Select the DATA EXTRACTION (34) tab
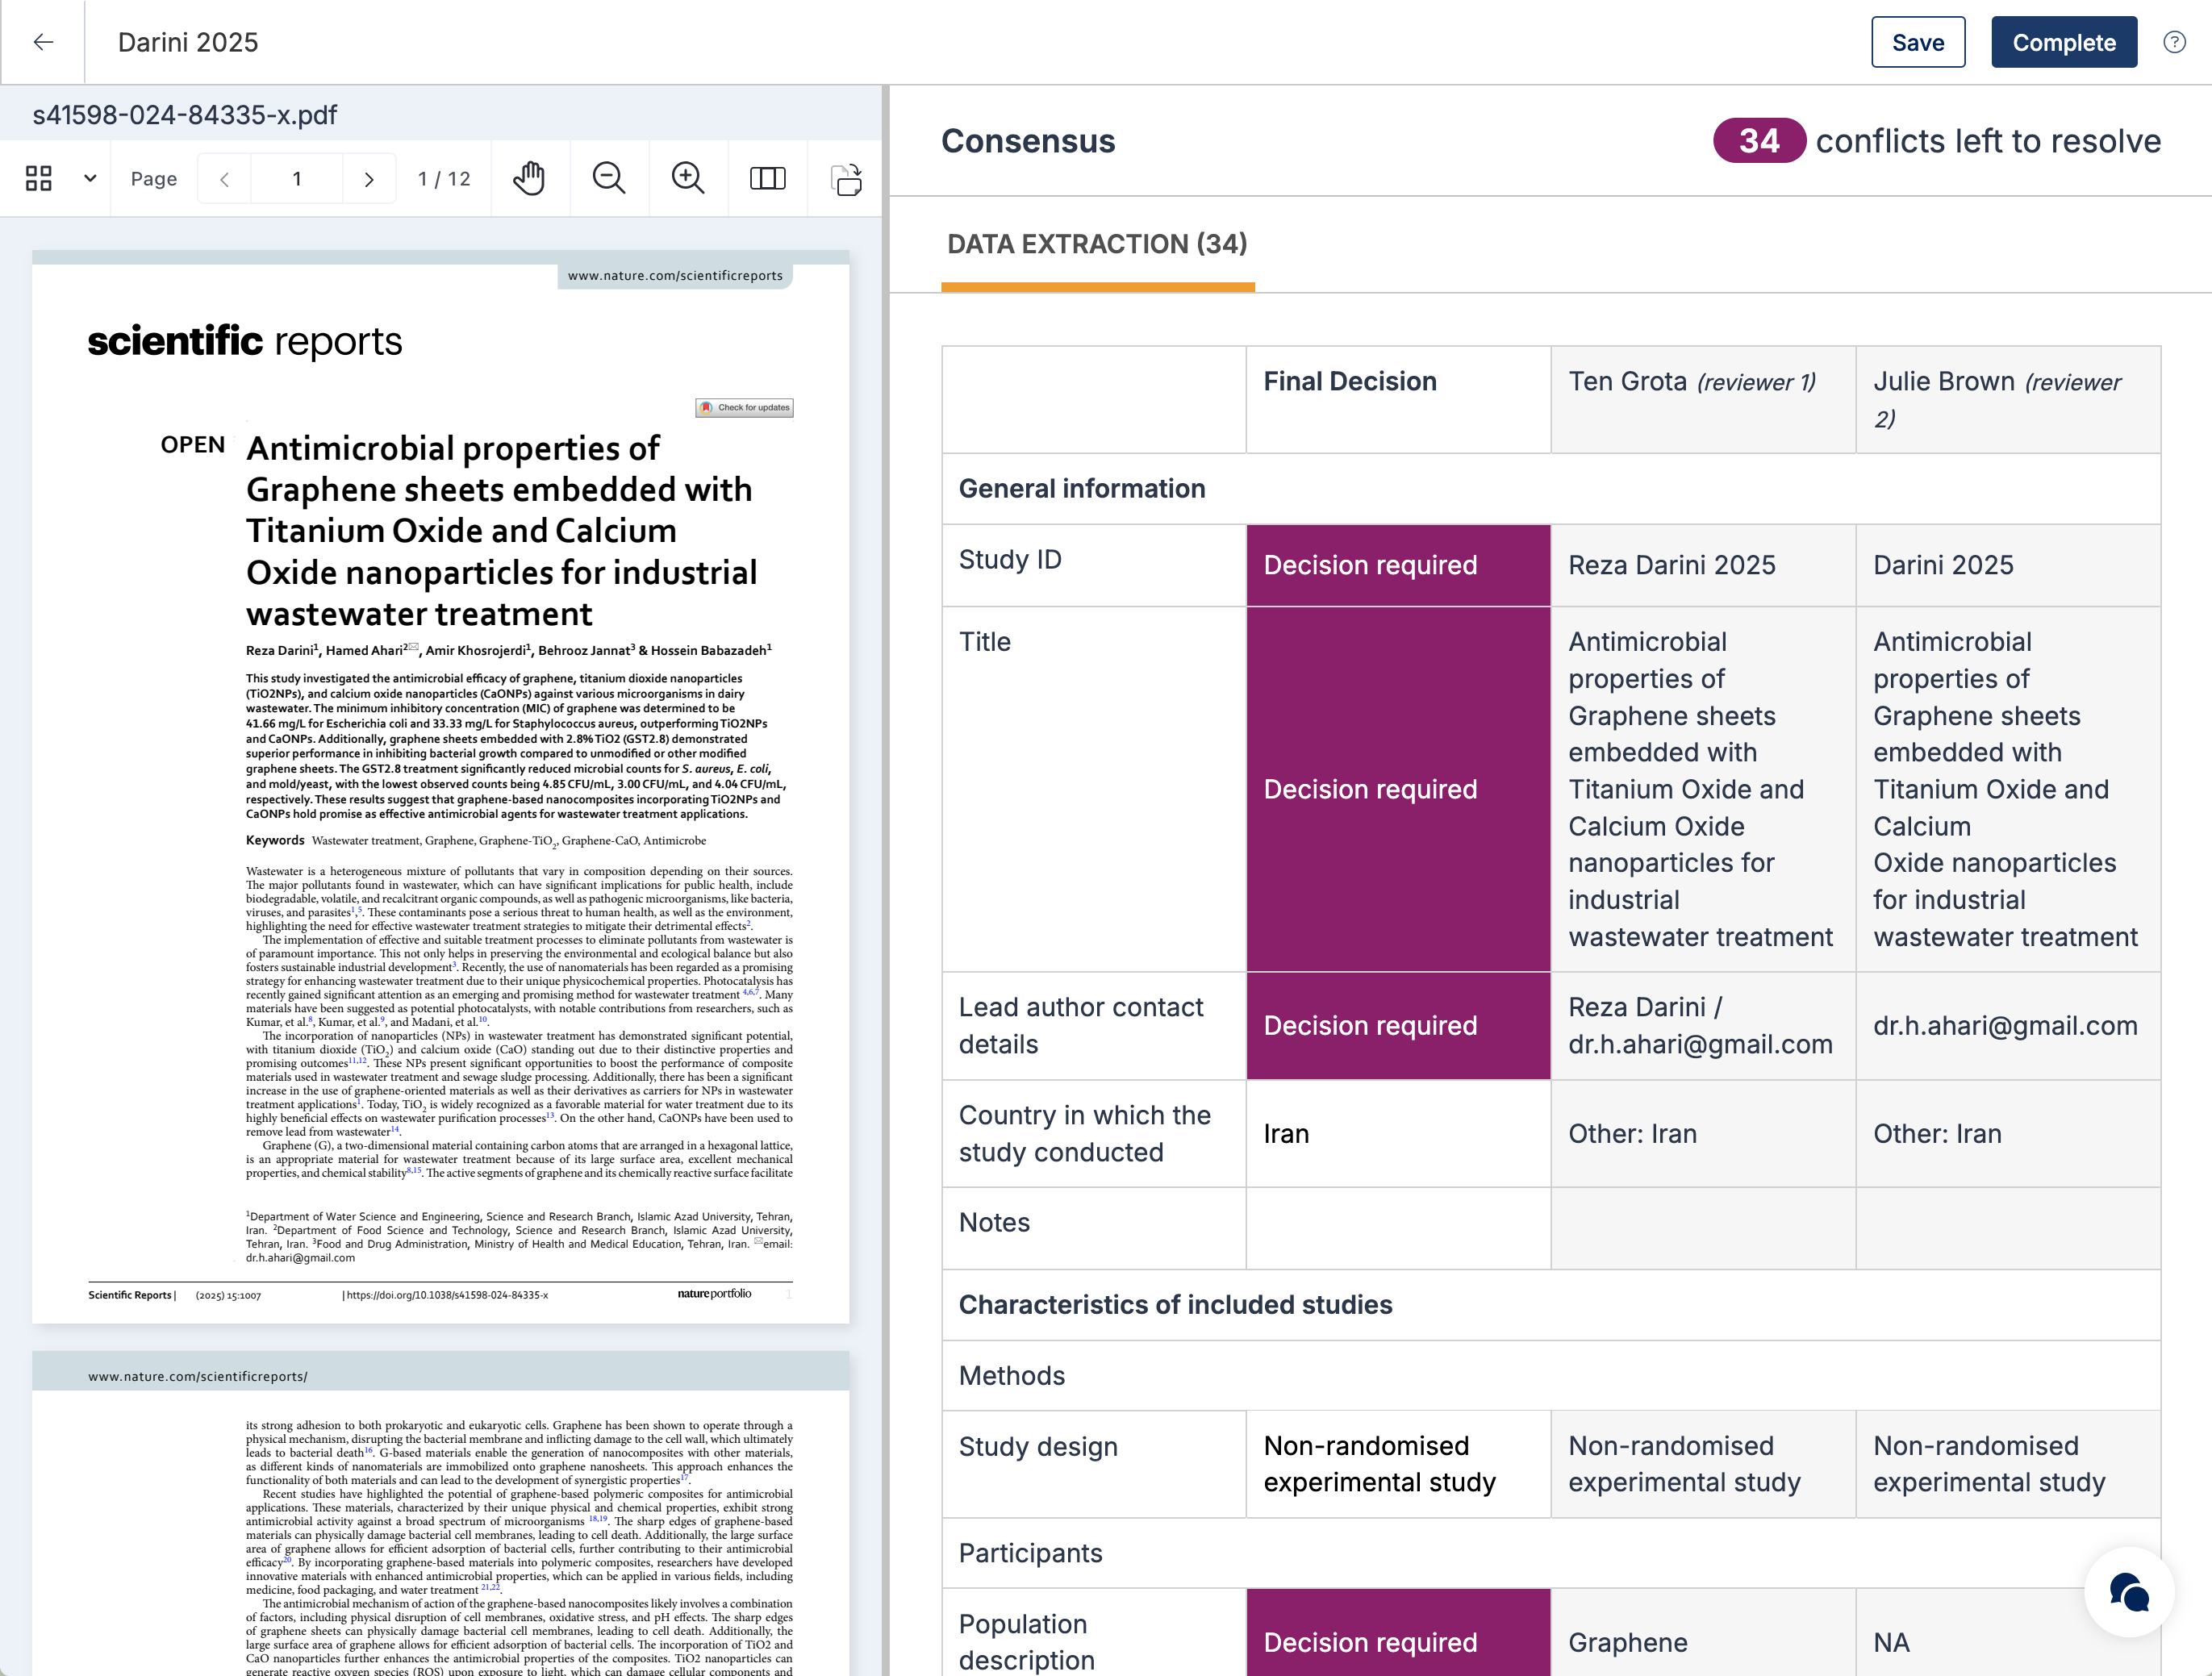The height and width of the screenshot is (1676, 2212). [1097, 244]
